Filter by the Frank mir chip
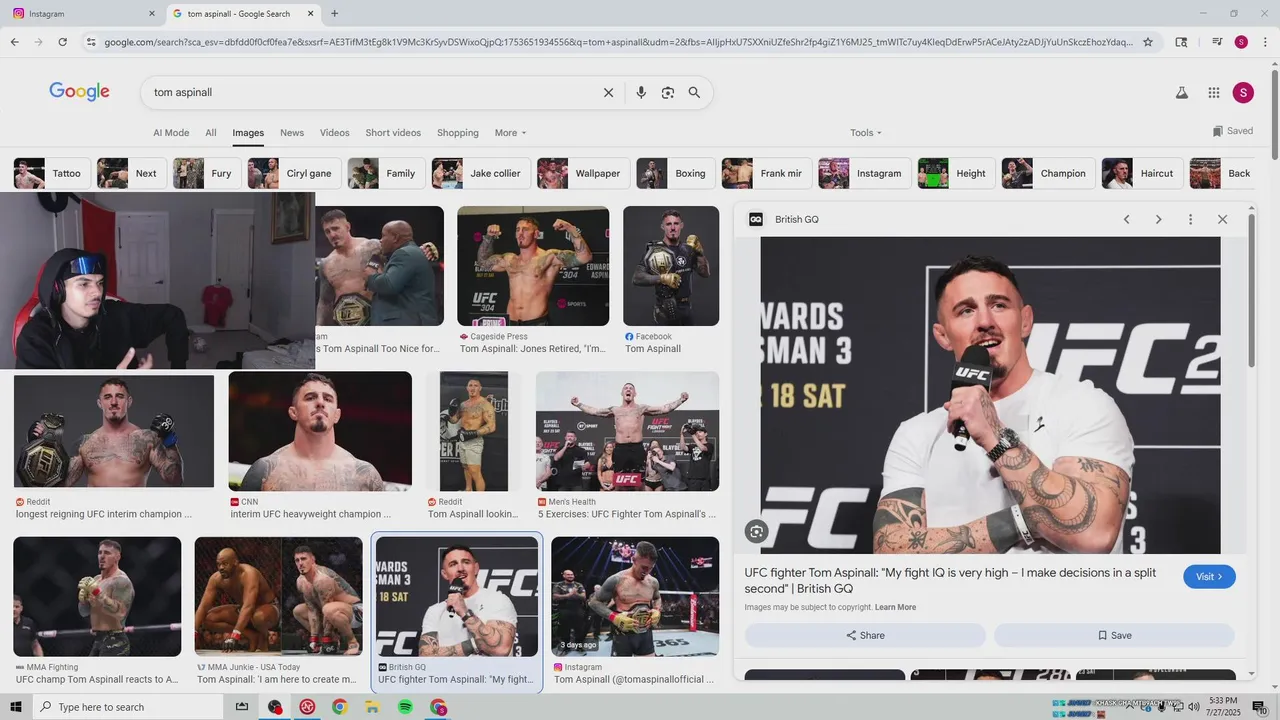 (x=767, y=173)
